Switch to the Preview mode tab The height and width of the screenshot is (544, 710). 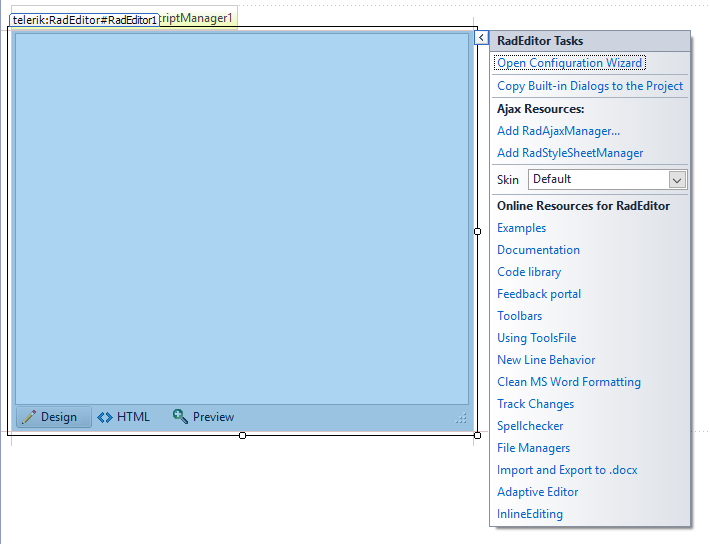(x=203, y=417)
